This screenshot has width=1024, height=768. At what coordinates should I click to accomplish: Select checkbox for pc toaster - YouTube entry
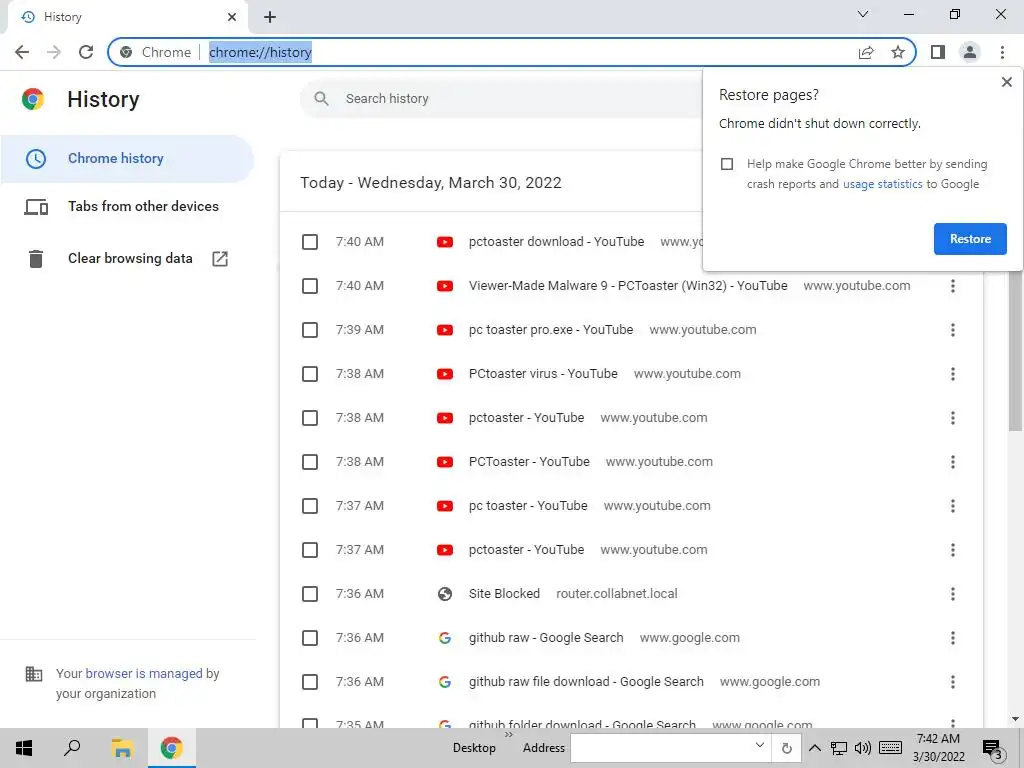(310, 506)
